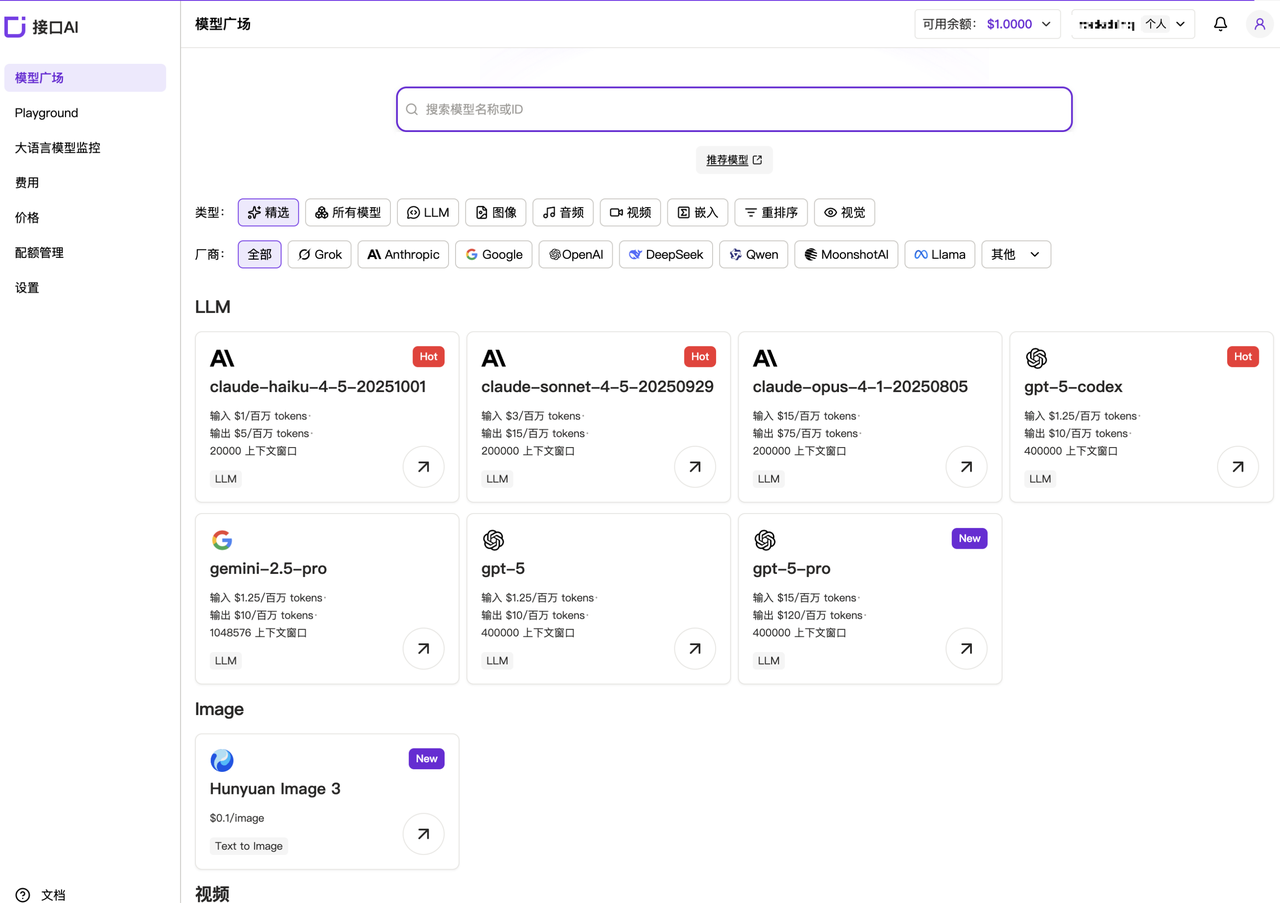Viewport: 1280px width, 903px height.
Task: Click Google logo on gemini-2.5-pro card
Action: [x=222, y=540]
